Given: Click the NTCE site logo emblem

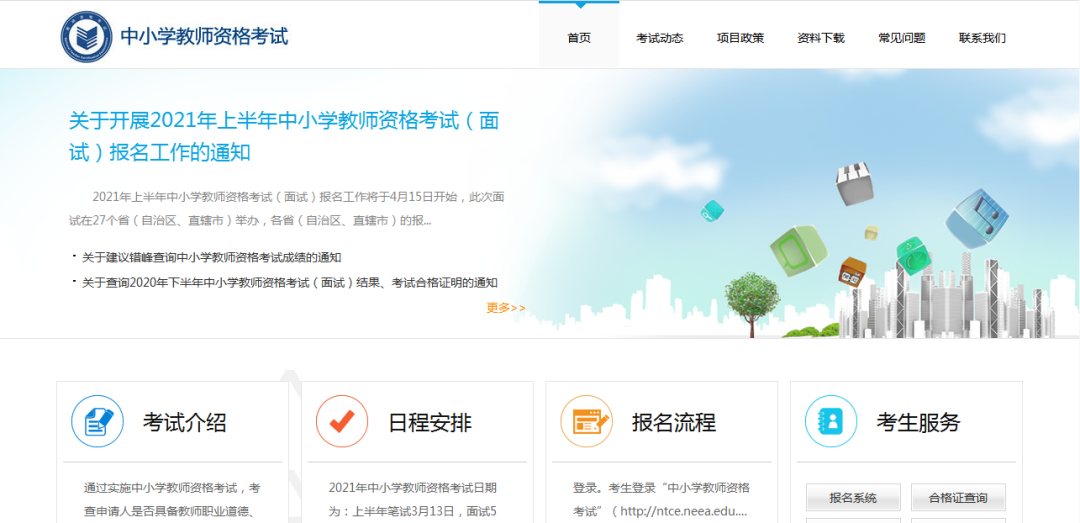Looking at the screenshot, I should [86, 37].
